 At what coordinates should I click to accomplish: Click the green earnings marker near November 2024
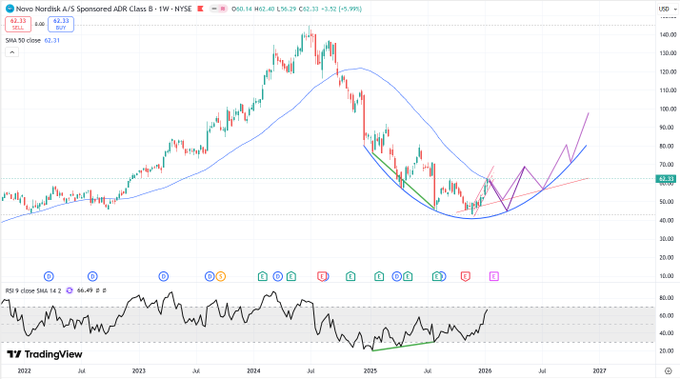pos(350,276)
